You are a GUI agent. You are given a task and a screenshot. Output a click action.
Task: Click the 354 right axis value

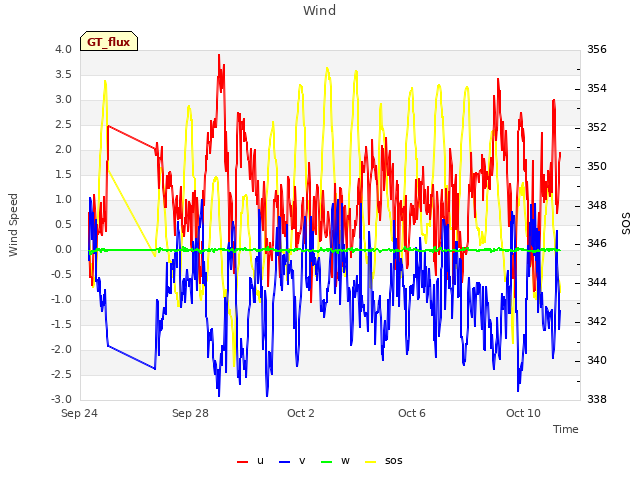pyautogui.click(x=597, y=88)
